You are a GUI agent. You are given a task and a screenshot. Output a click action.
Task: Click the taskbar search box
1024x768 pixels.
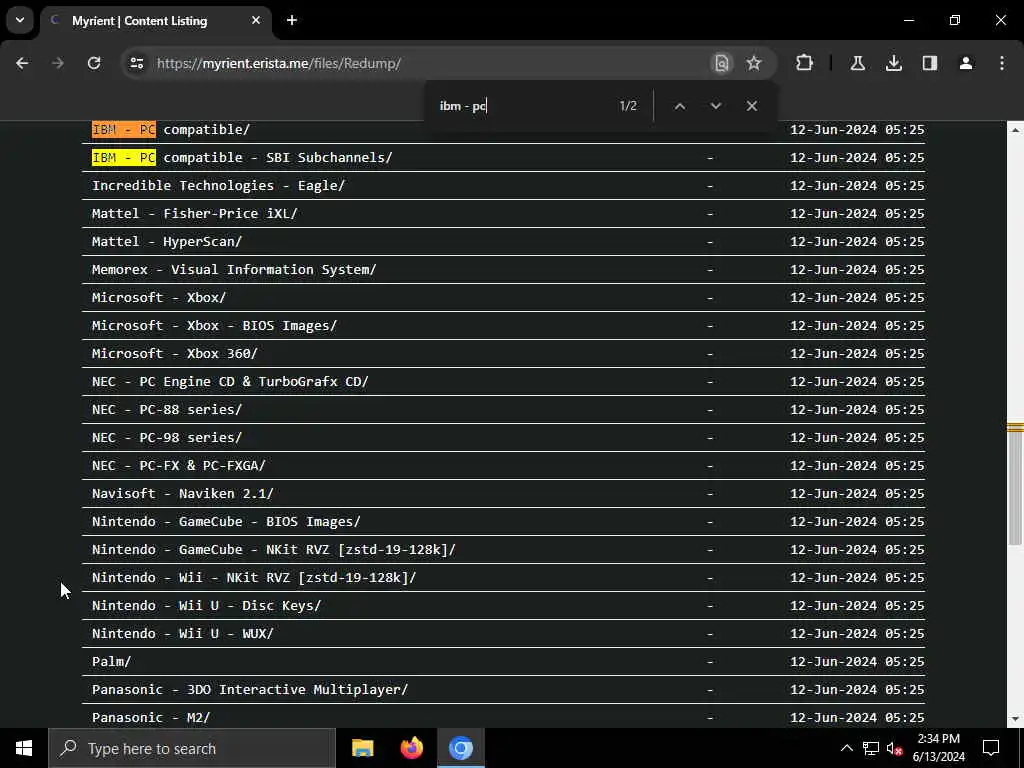coord(191,748)
